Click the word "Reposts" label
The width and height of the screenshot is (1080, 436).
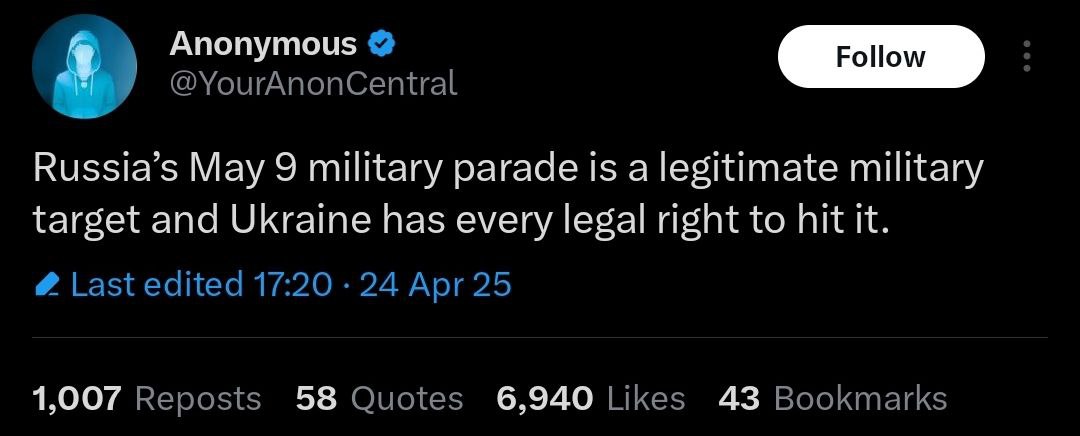[197, 398]
